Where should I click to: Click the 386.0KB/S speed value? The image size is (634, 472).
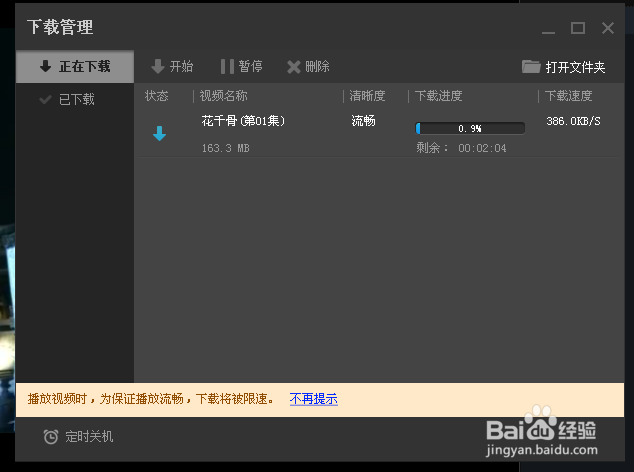tap(573, 121)
